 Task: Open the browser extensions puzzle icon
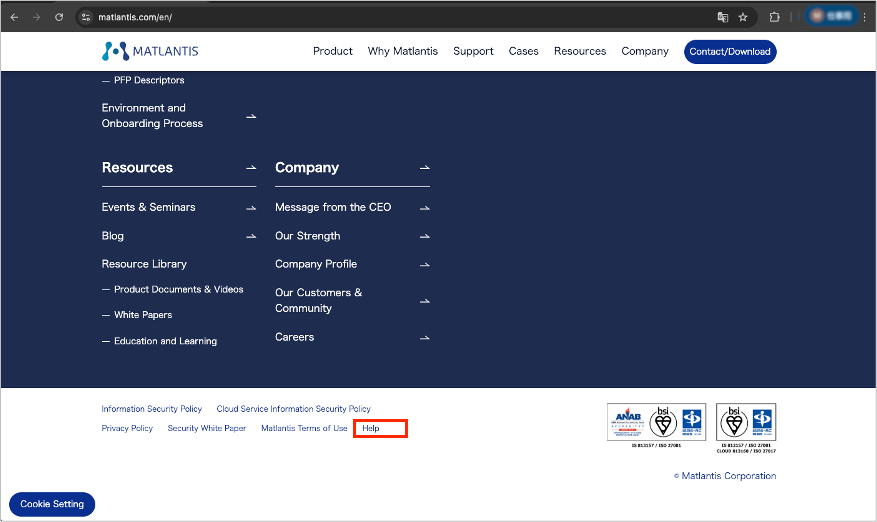pyautogui.click(x=774, y=17)
